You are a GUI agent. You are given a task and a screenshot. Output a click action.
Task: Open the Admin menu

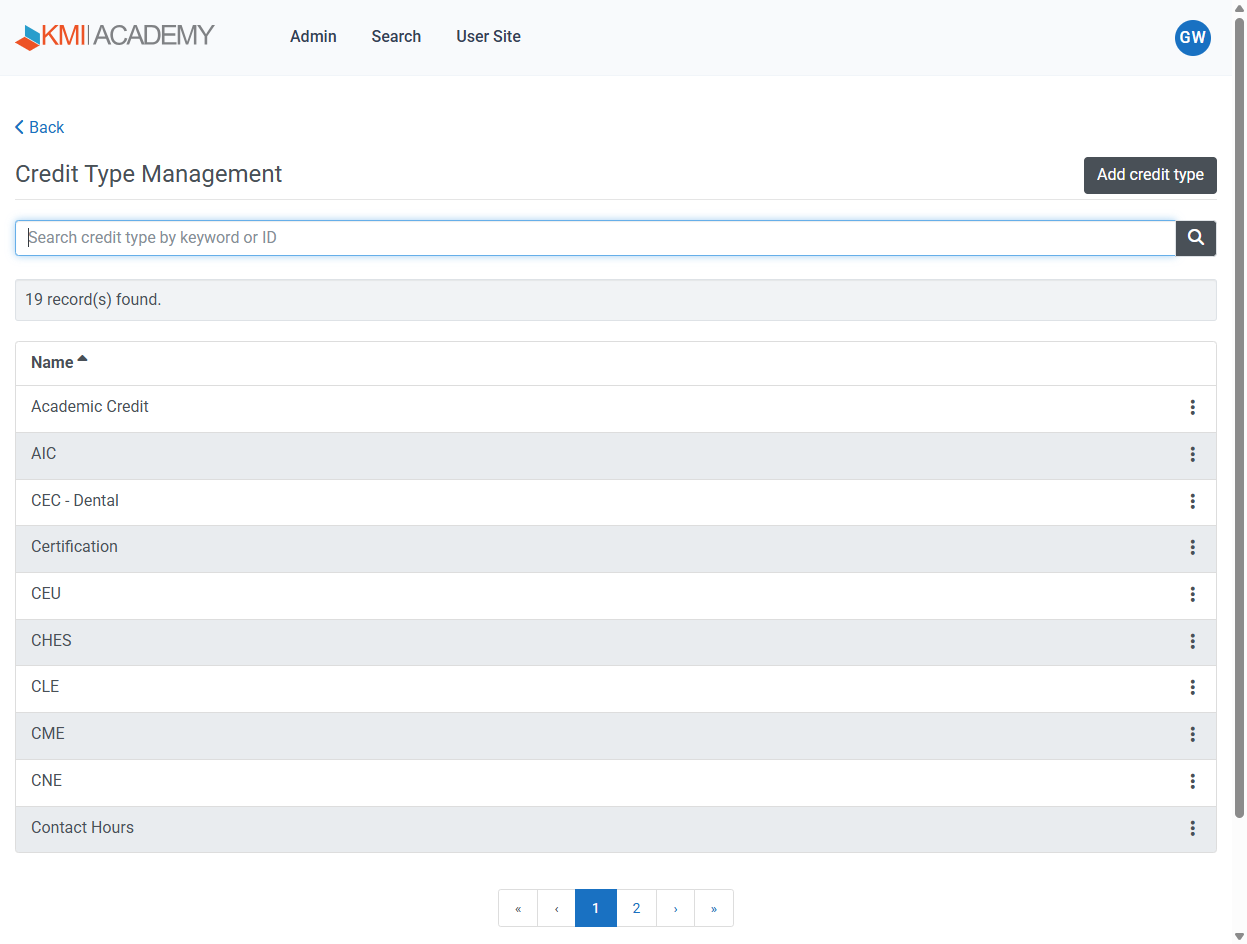coord(313,37)
